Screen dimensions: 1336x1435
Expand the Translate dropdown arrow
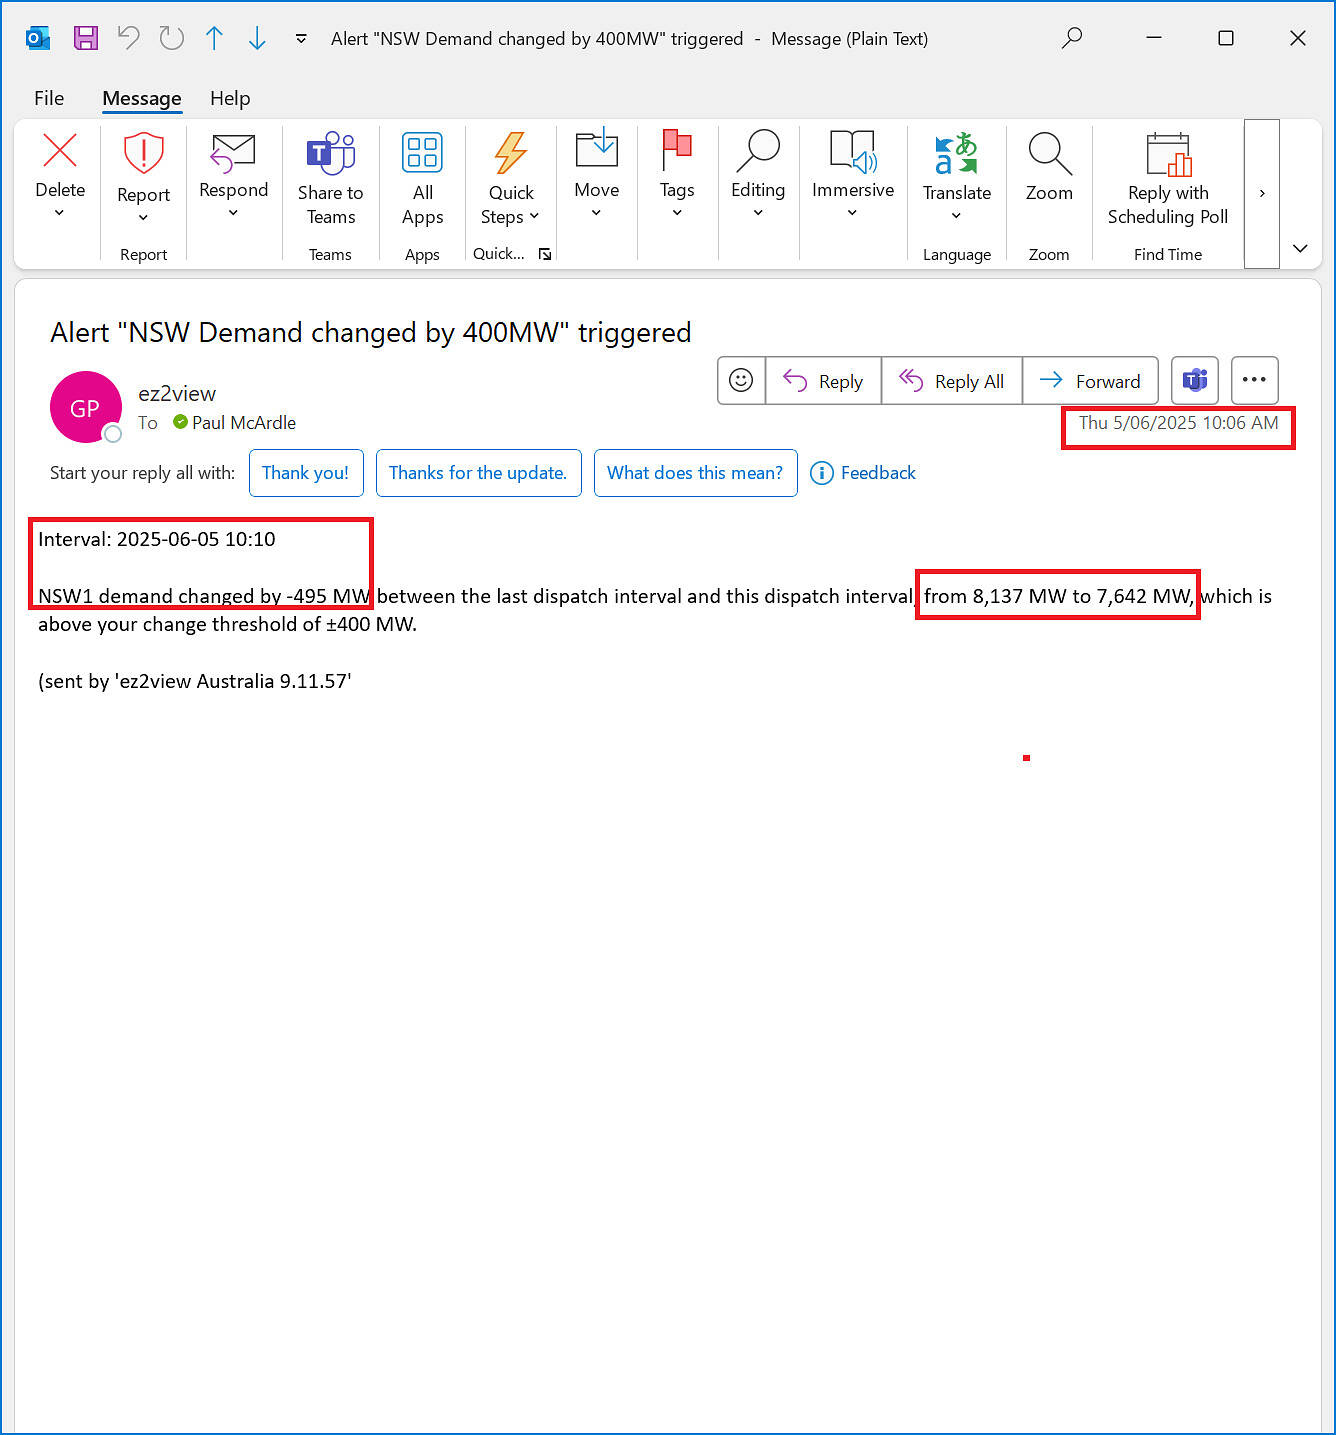click(956, 216)
